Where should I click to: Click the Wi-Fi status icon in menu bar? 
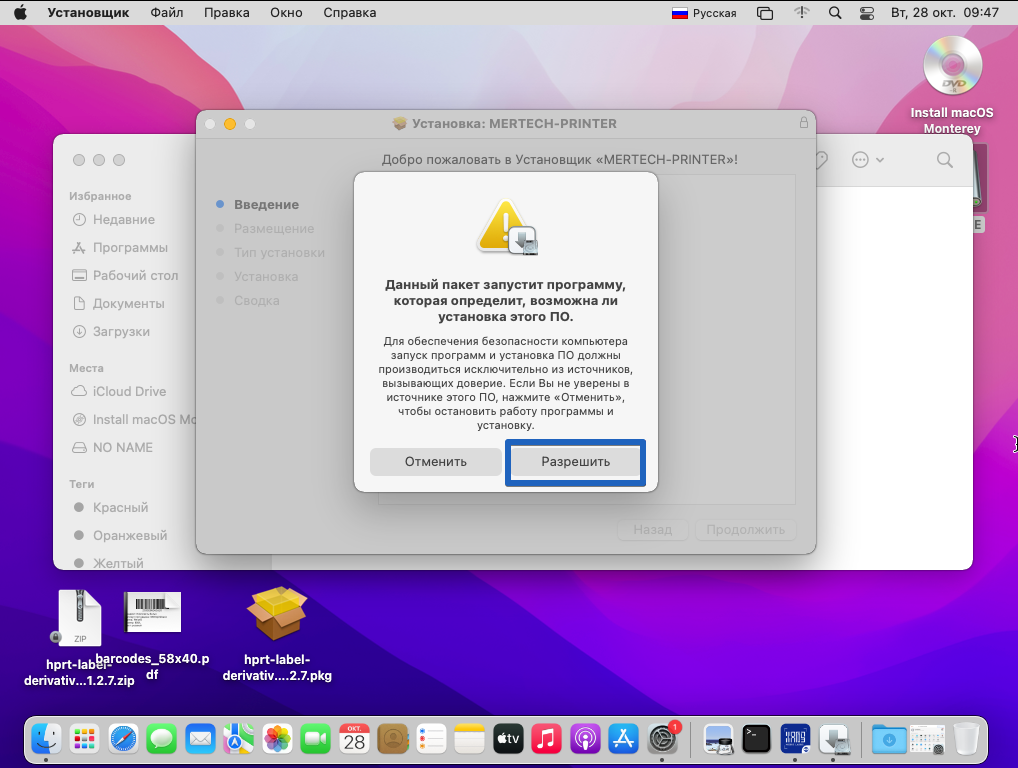[x=801, y=13]
